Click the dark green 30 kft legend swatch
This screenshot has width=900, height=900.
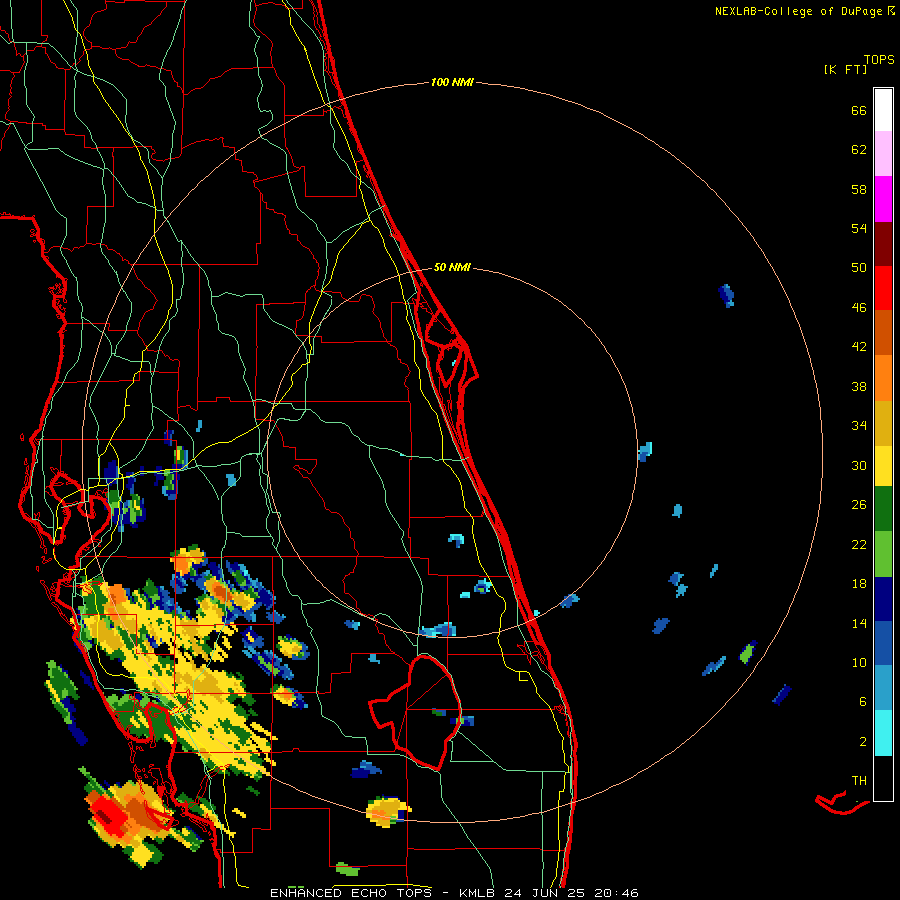883,509
